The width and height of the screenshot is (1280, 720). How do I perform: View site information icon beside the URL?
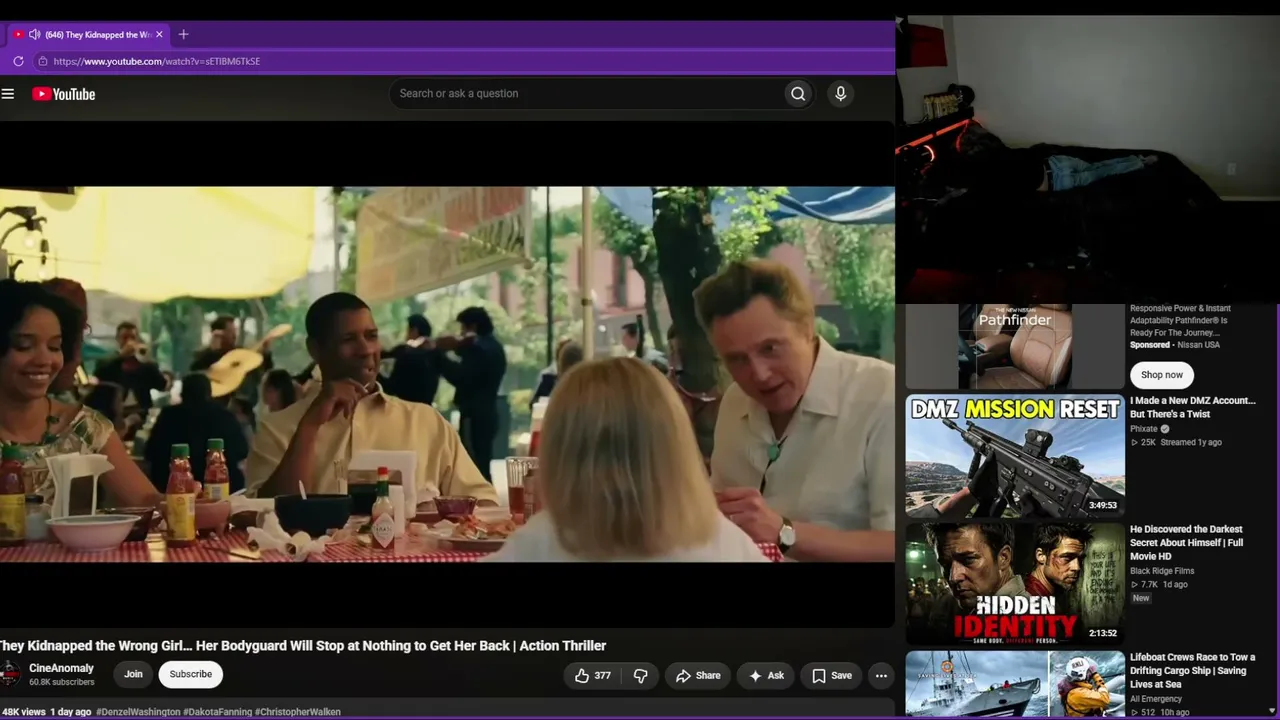(42, 61)
